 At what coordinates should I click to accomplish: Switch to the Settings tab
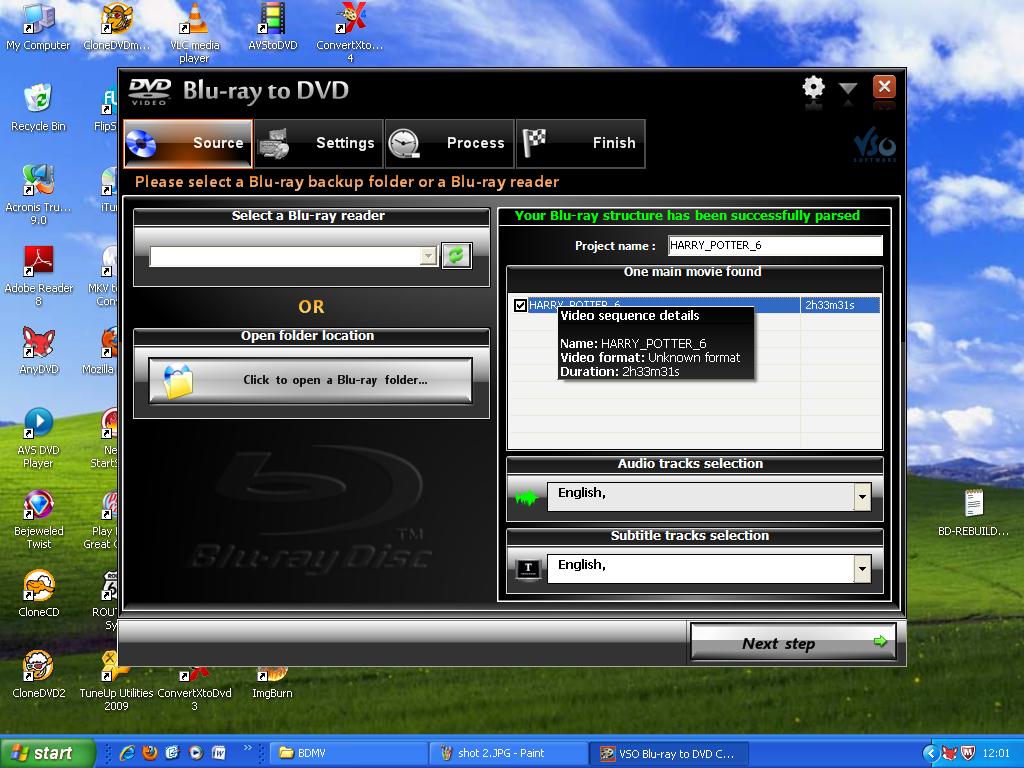tap(319, 143)
